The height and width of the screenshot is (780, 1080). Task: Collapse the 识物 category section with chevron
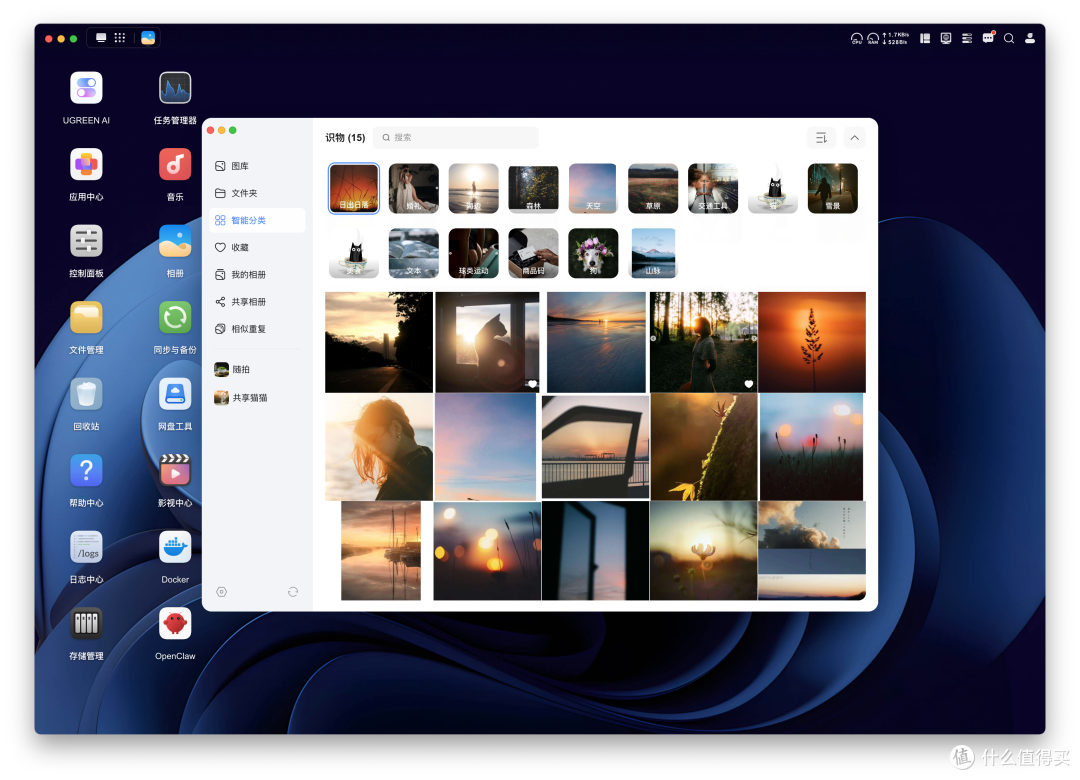[x=854, y=138]
